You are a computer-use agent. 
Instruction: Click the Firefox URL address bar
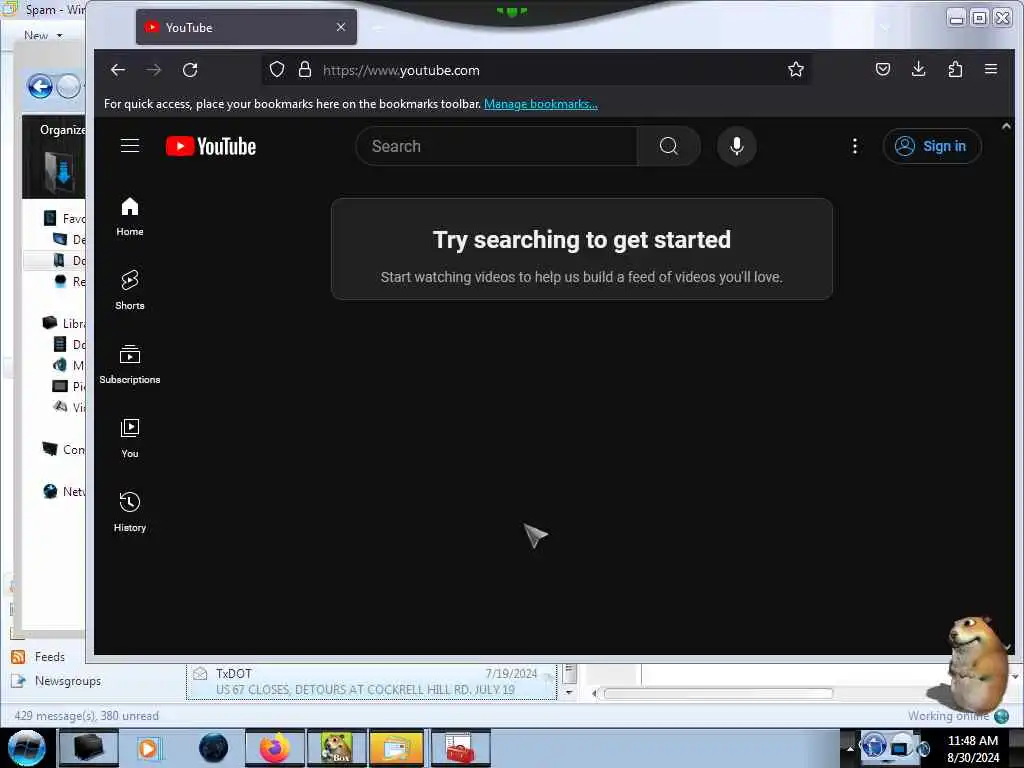(536, 70)
